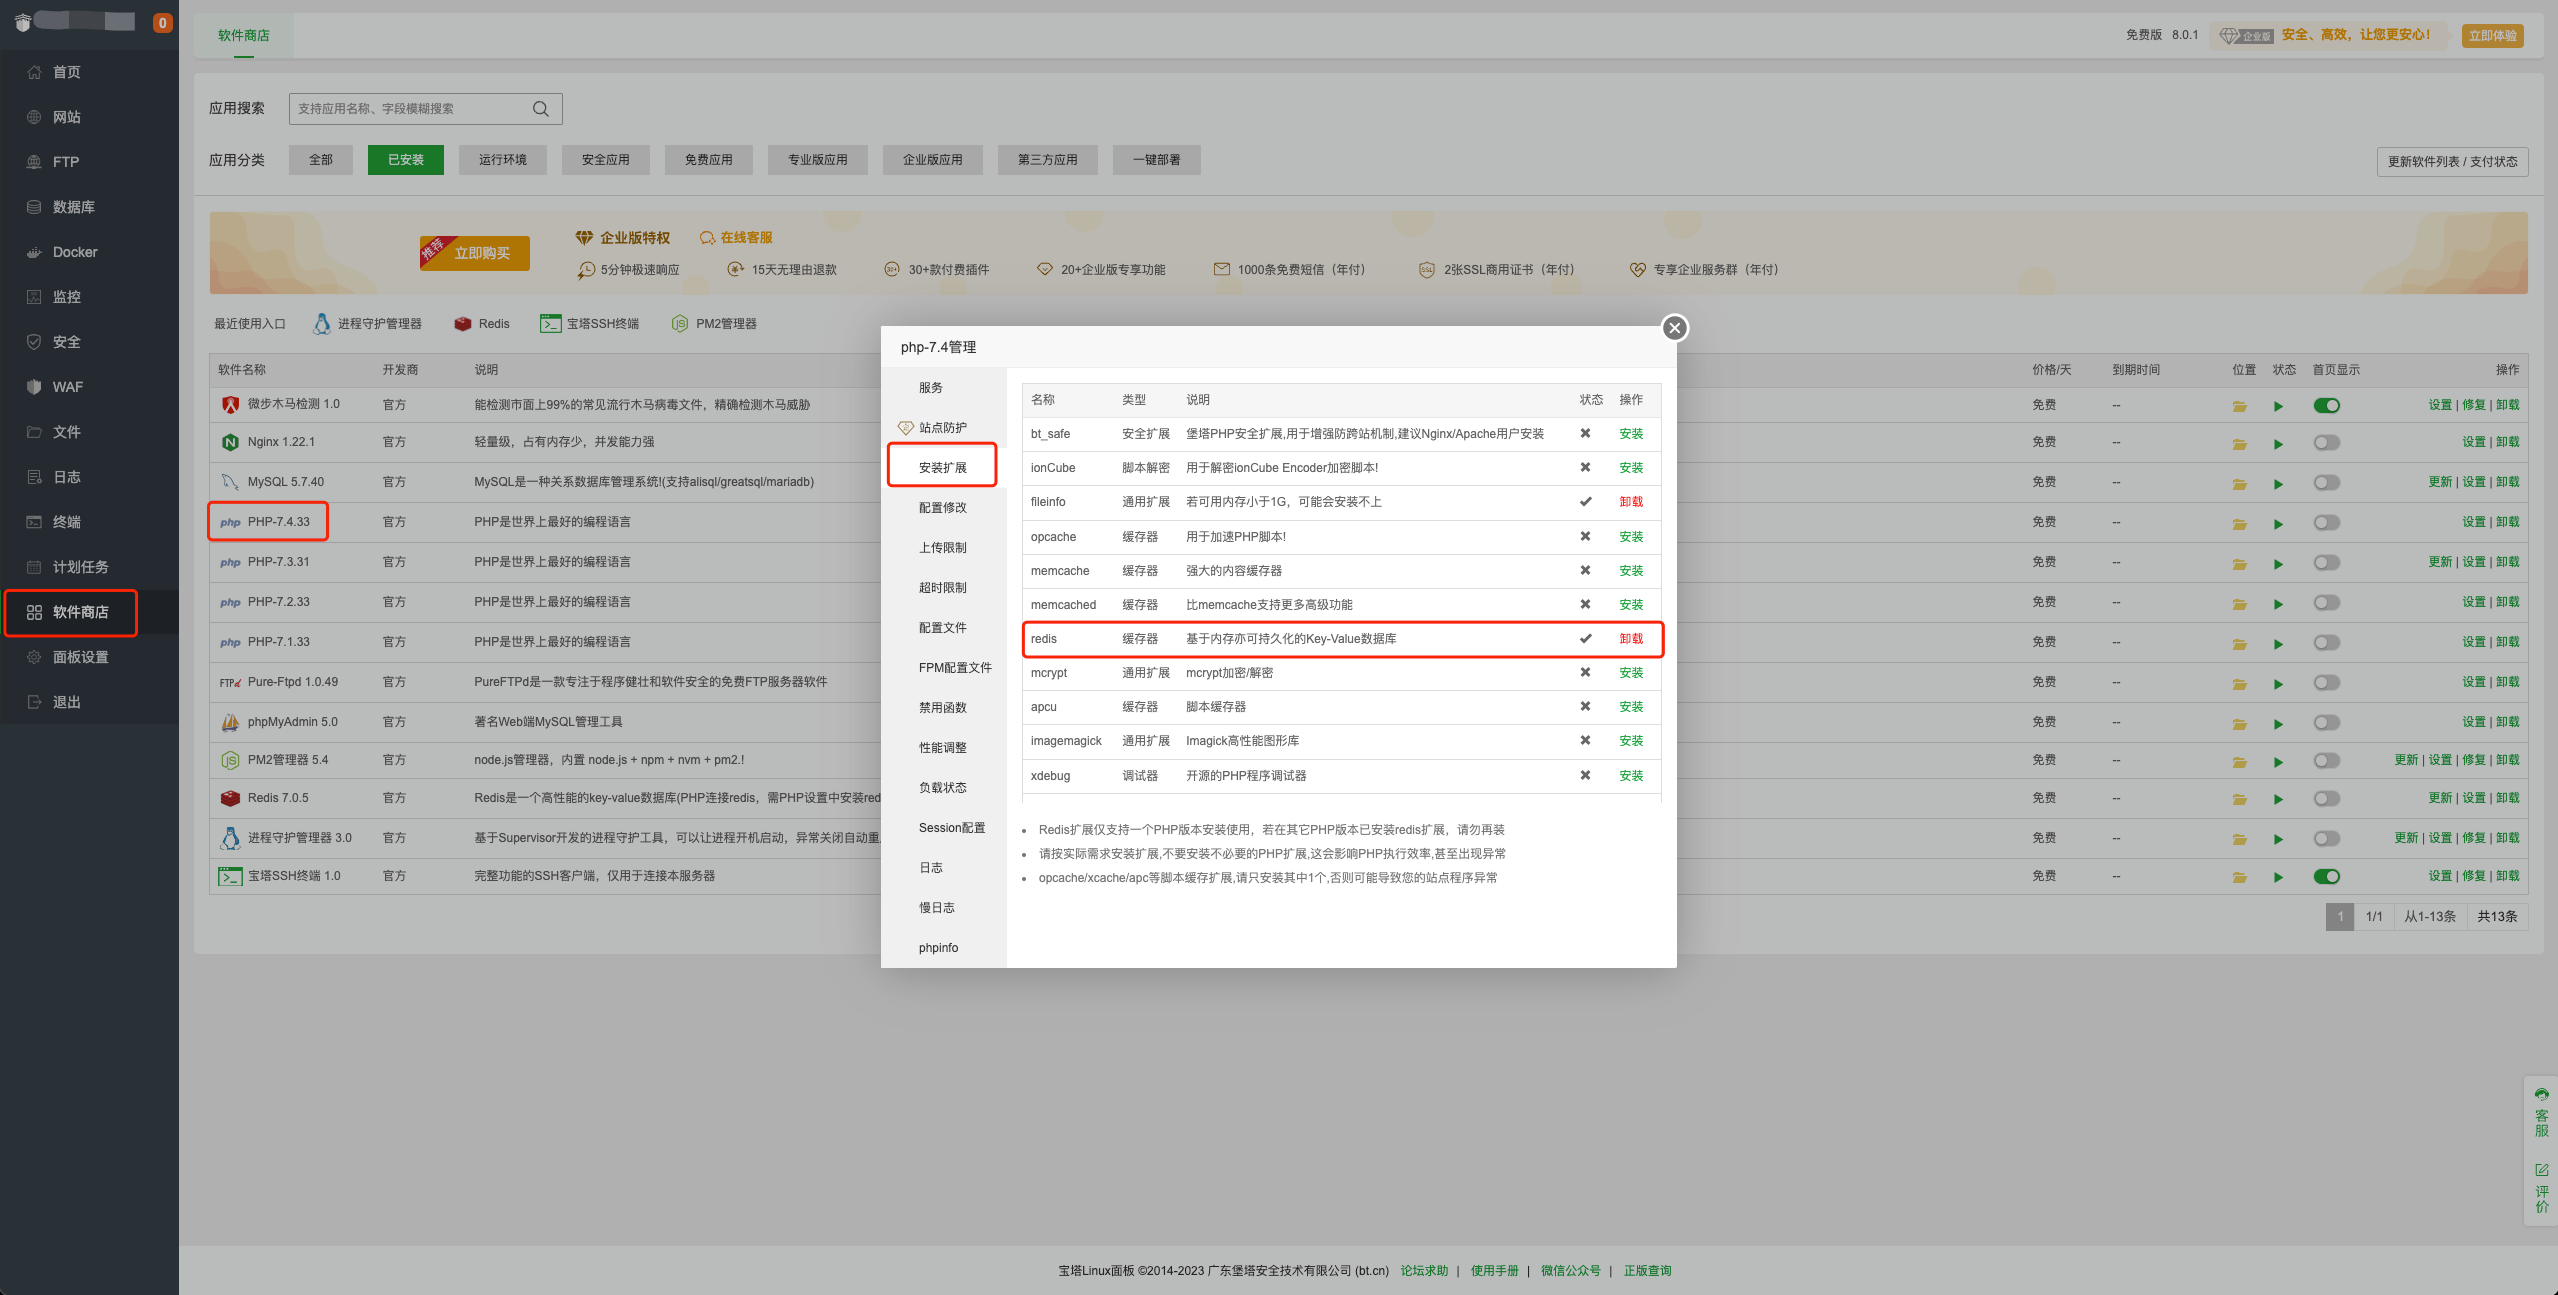The image size is (2558, 1295).
Task: Open the 首页 home sidebar item
Action: tap(66, 72)
